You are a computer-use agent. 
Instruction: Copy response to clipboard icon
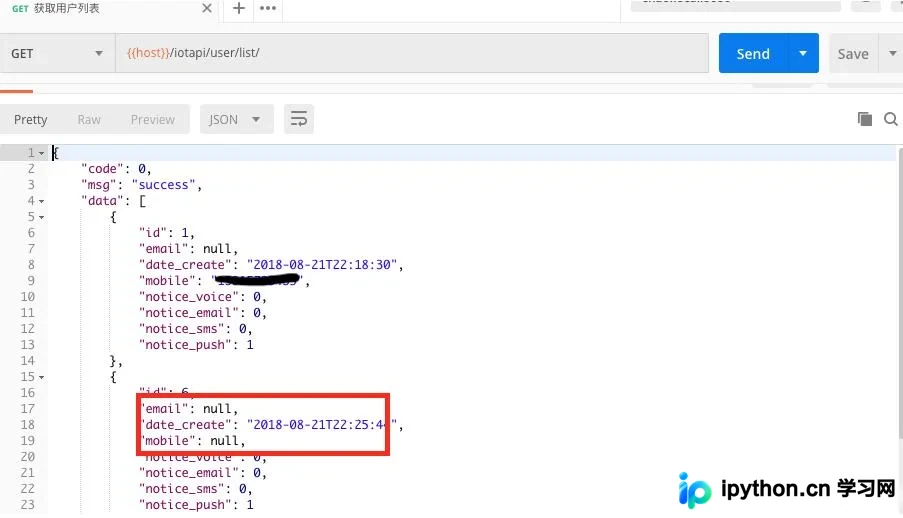tap(864, 119)
